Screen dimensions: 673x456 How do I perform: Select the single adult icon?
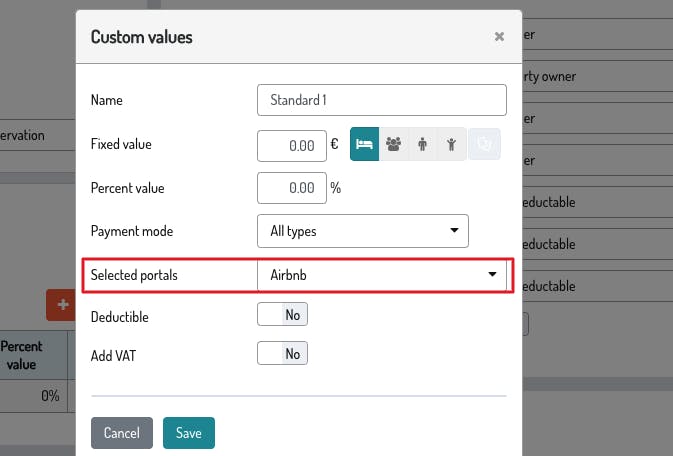[423, 145]
